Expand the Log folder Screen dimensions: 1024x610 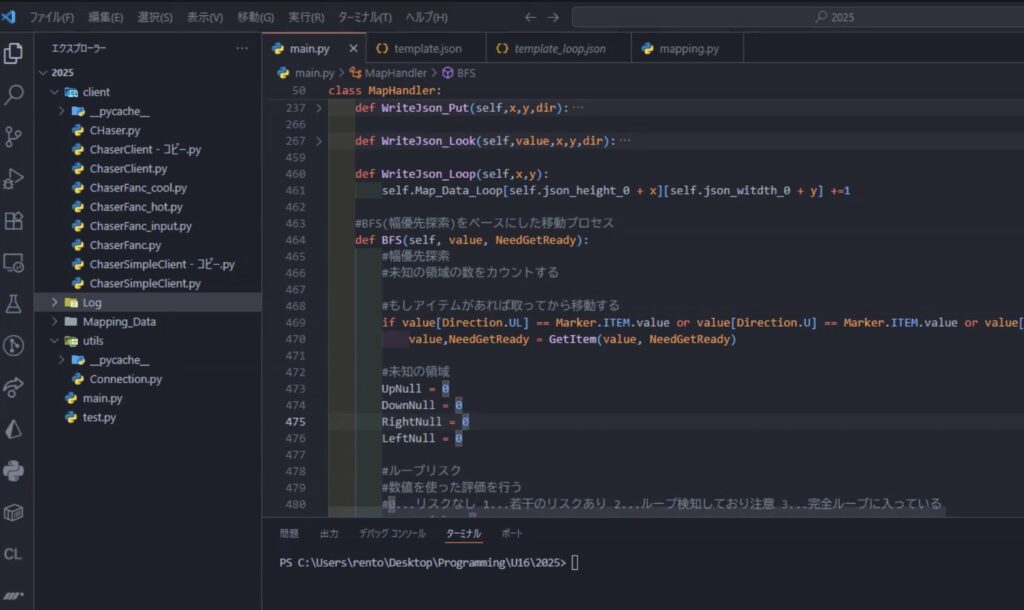[91, 302]
